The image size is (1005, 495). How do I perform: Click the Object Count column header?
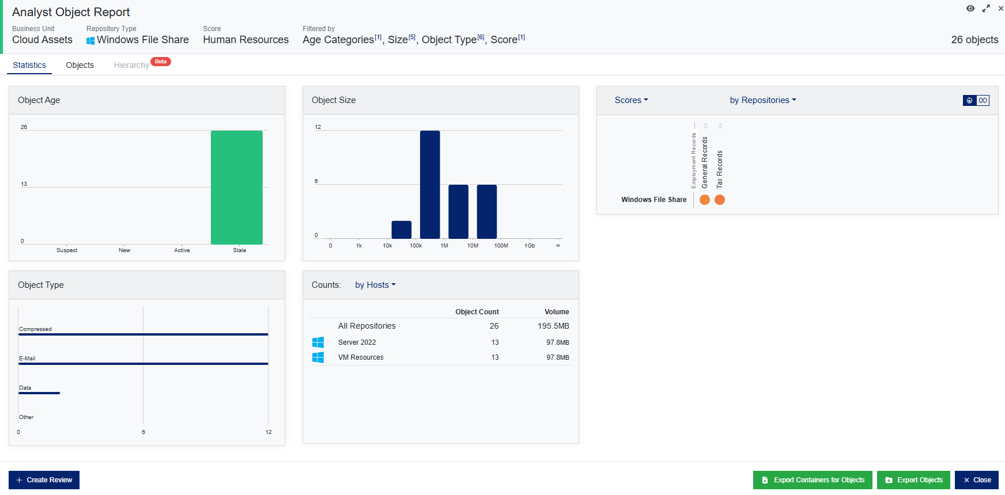(x=477, y=312)
